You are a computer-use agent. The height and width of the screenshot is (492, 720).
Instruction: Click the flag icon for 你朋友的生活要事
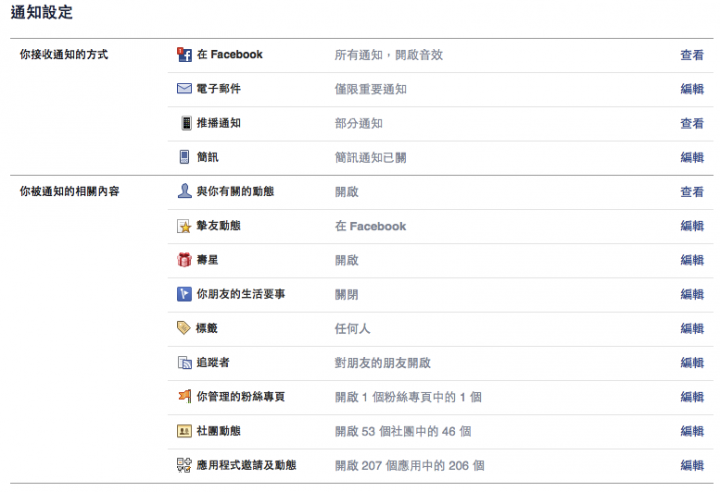pyautogui.click(x=184, y=294)
